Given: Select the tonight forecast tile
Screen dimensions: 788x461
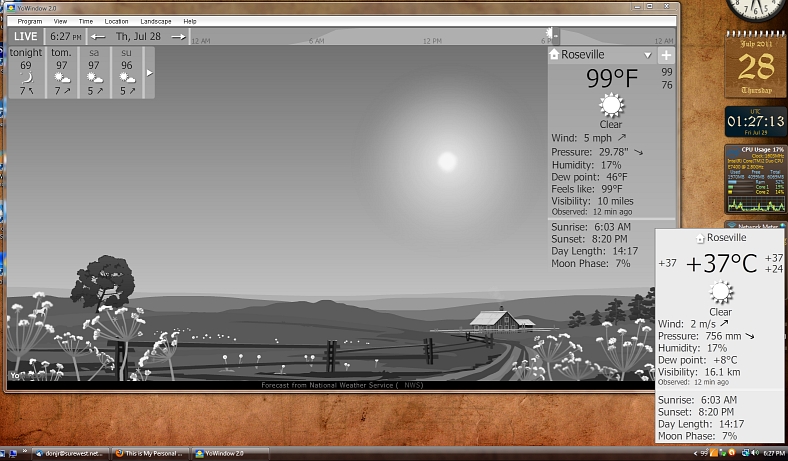Looking at the screenshot, I should 26,72.
